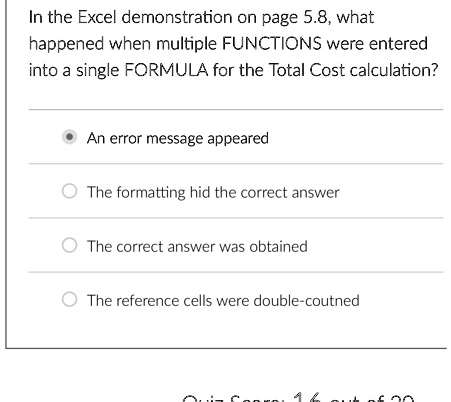Click the word "FORMULA" in the question

point(166,70)
